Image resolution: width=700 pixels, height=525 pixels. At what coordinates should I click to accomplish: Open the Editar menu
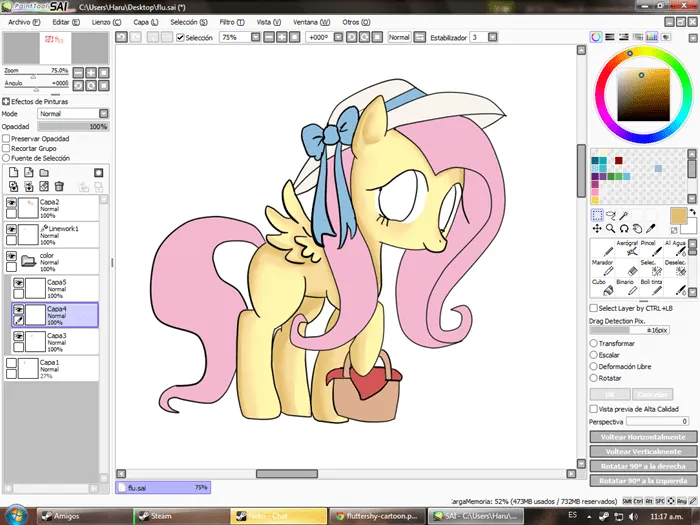[66, 22]
